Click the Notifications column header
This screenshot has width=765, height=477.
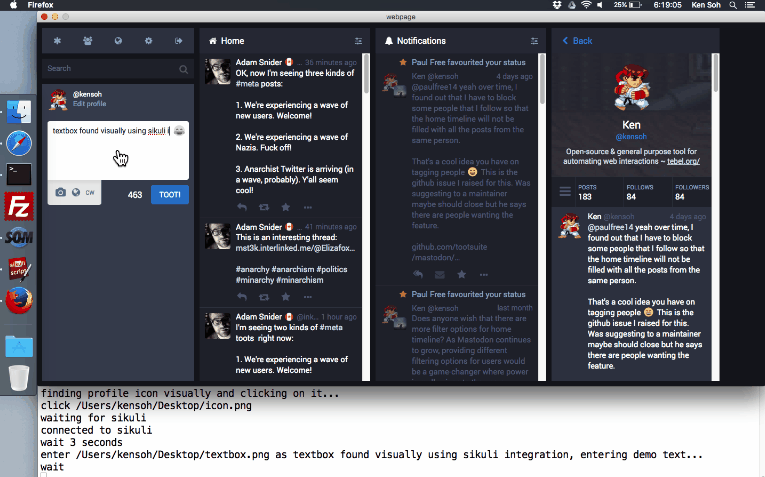point(461,41)
